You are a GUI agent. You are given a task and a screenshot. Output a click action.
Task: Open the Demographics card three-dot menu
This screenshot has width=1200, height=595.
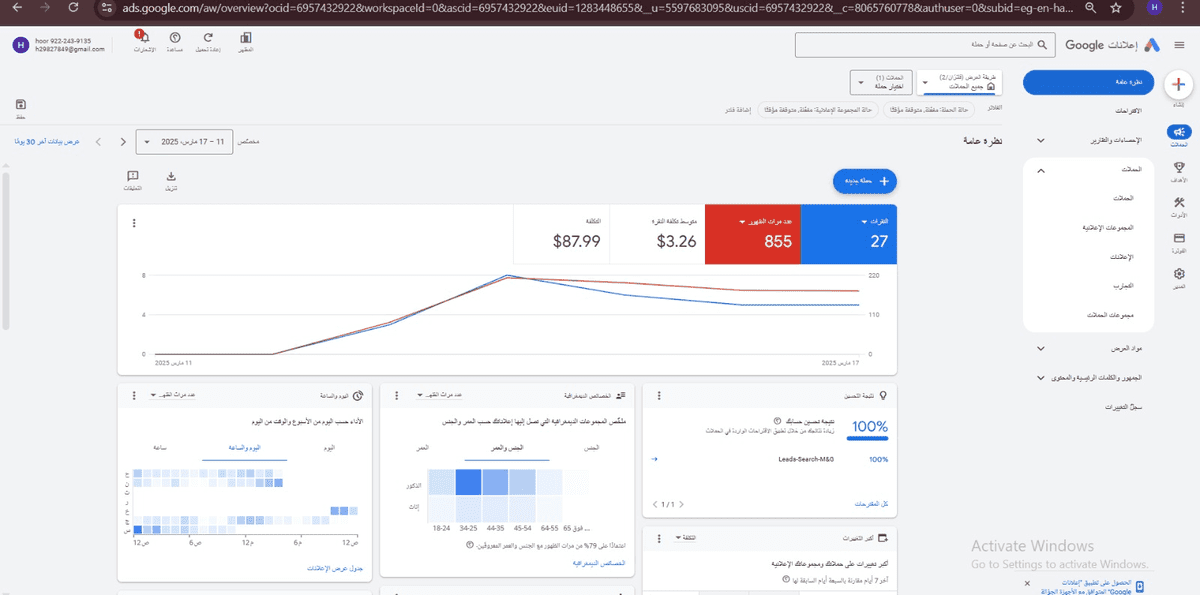coord(396,396)
